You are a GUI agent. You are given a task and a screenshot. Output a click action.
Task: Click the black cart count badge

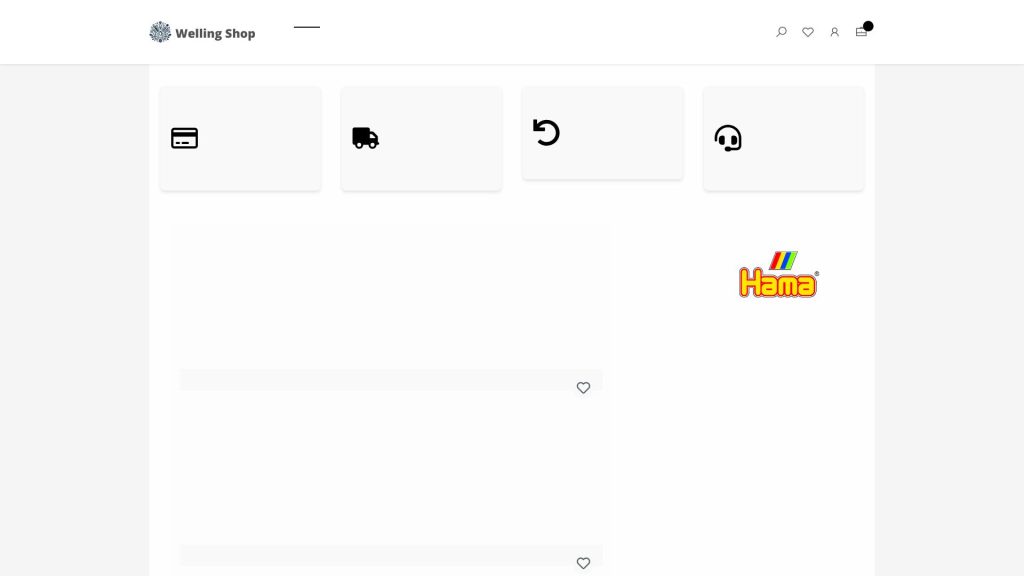[868, 26]
